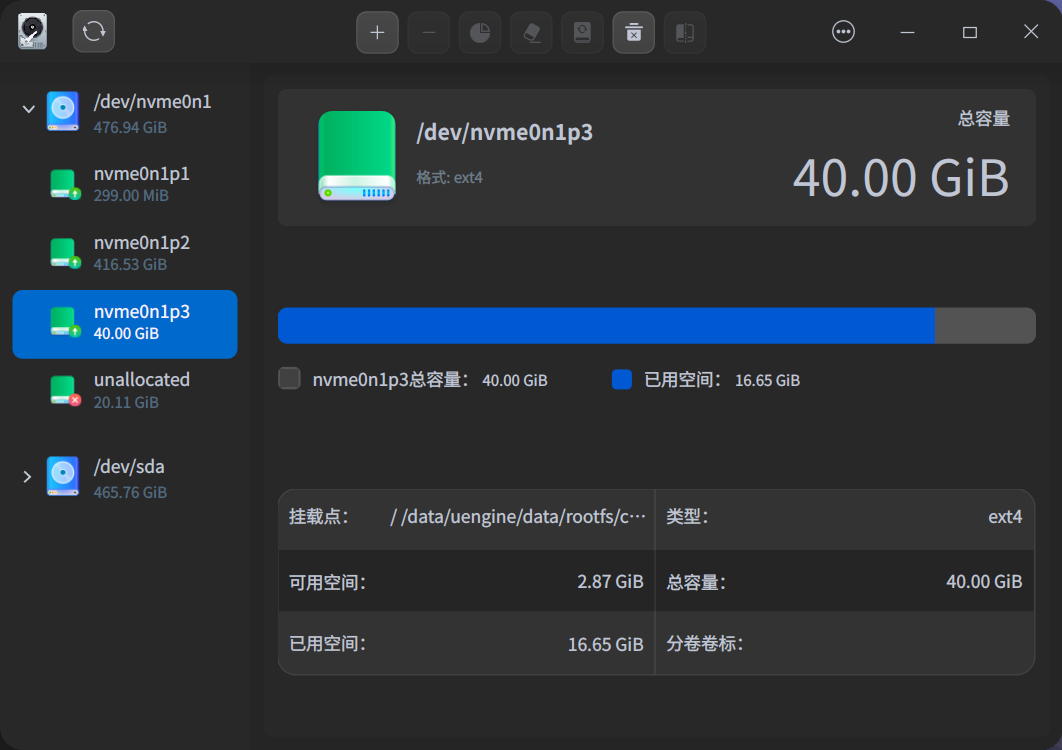The width and height of the screenshot is (1062, 750).
Task: Select the nvme0n1p2 partition
Action: 124,252
